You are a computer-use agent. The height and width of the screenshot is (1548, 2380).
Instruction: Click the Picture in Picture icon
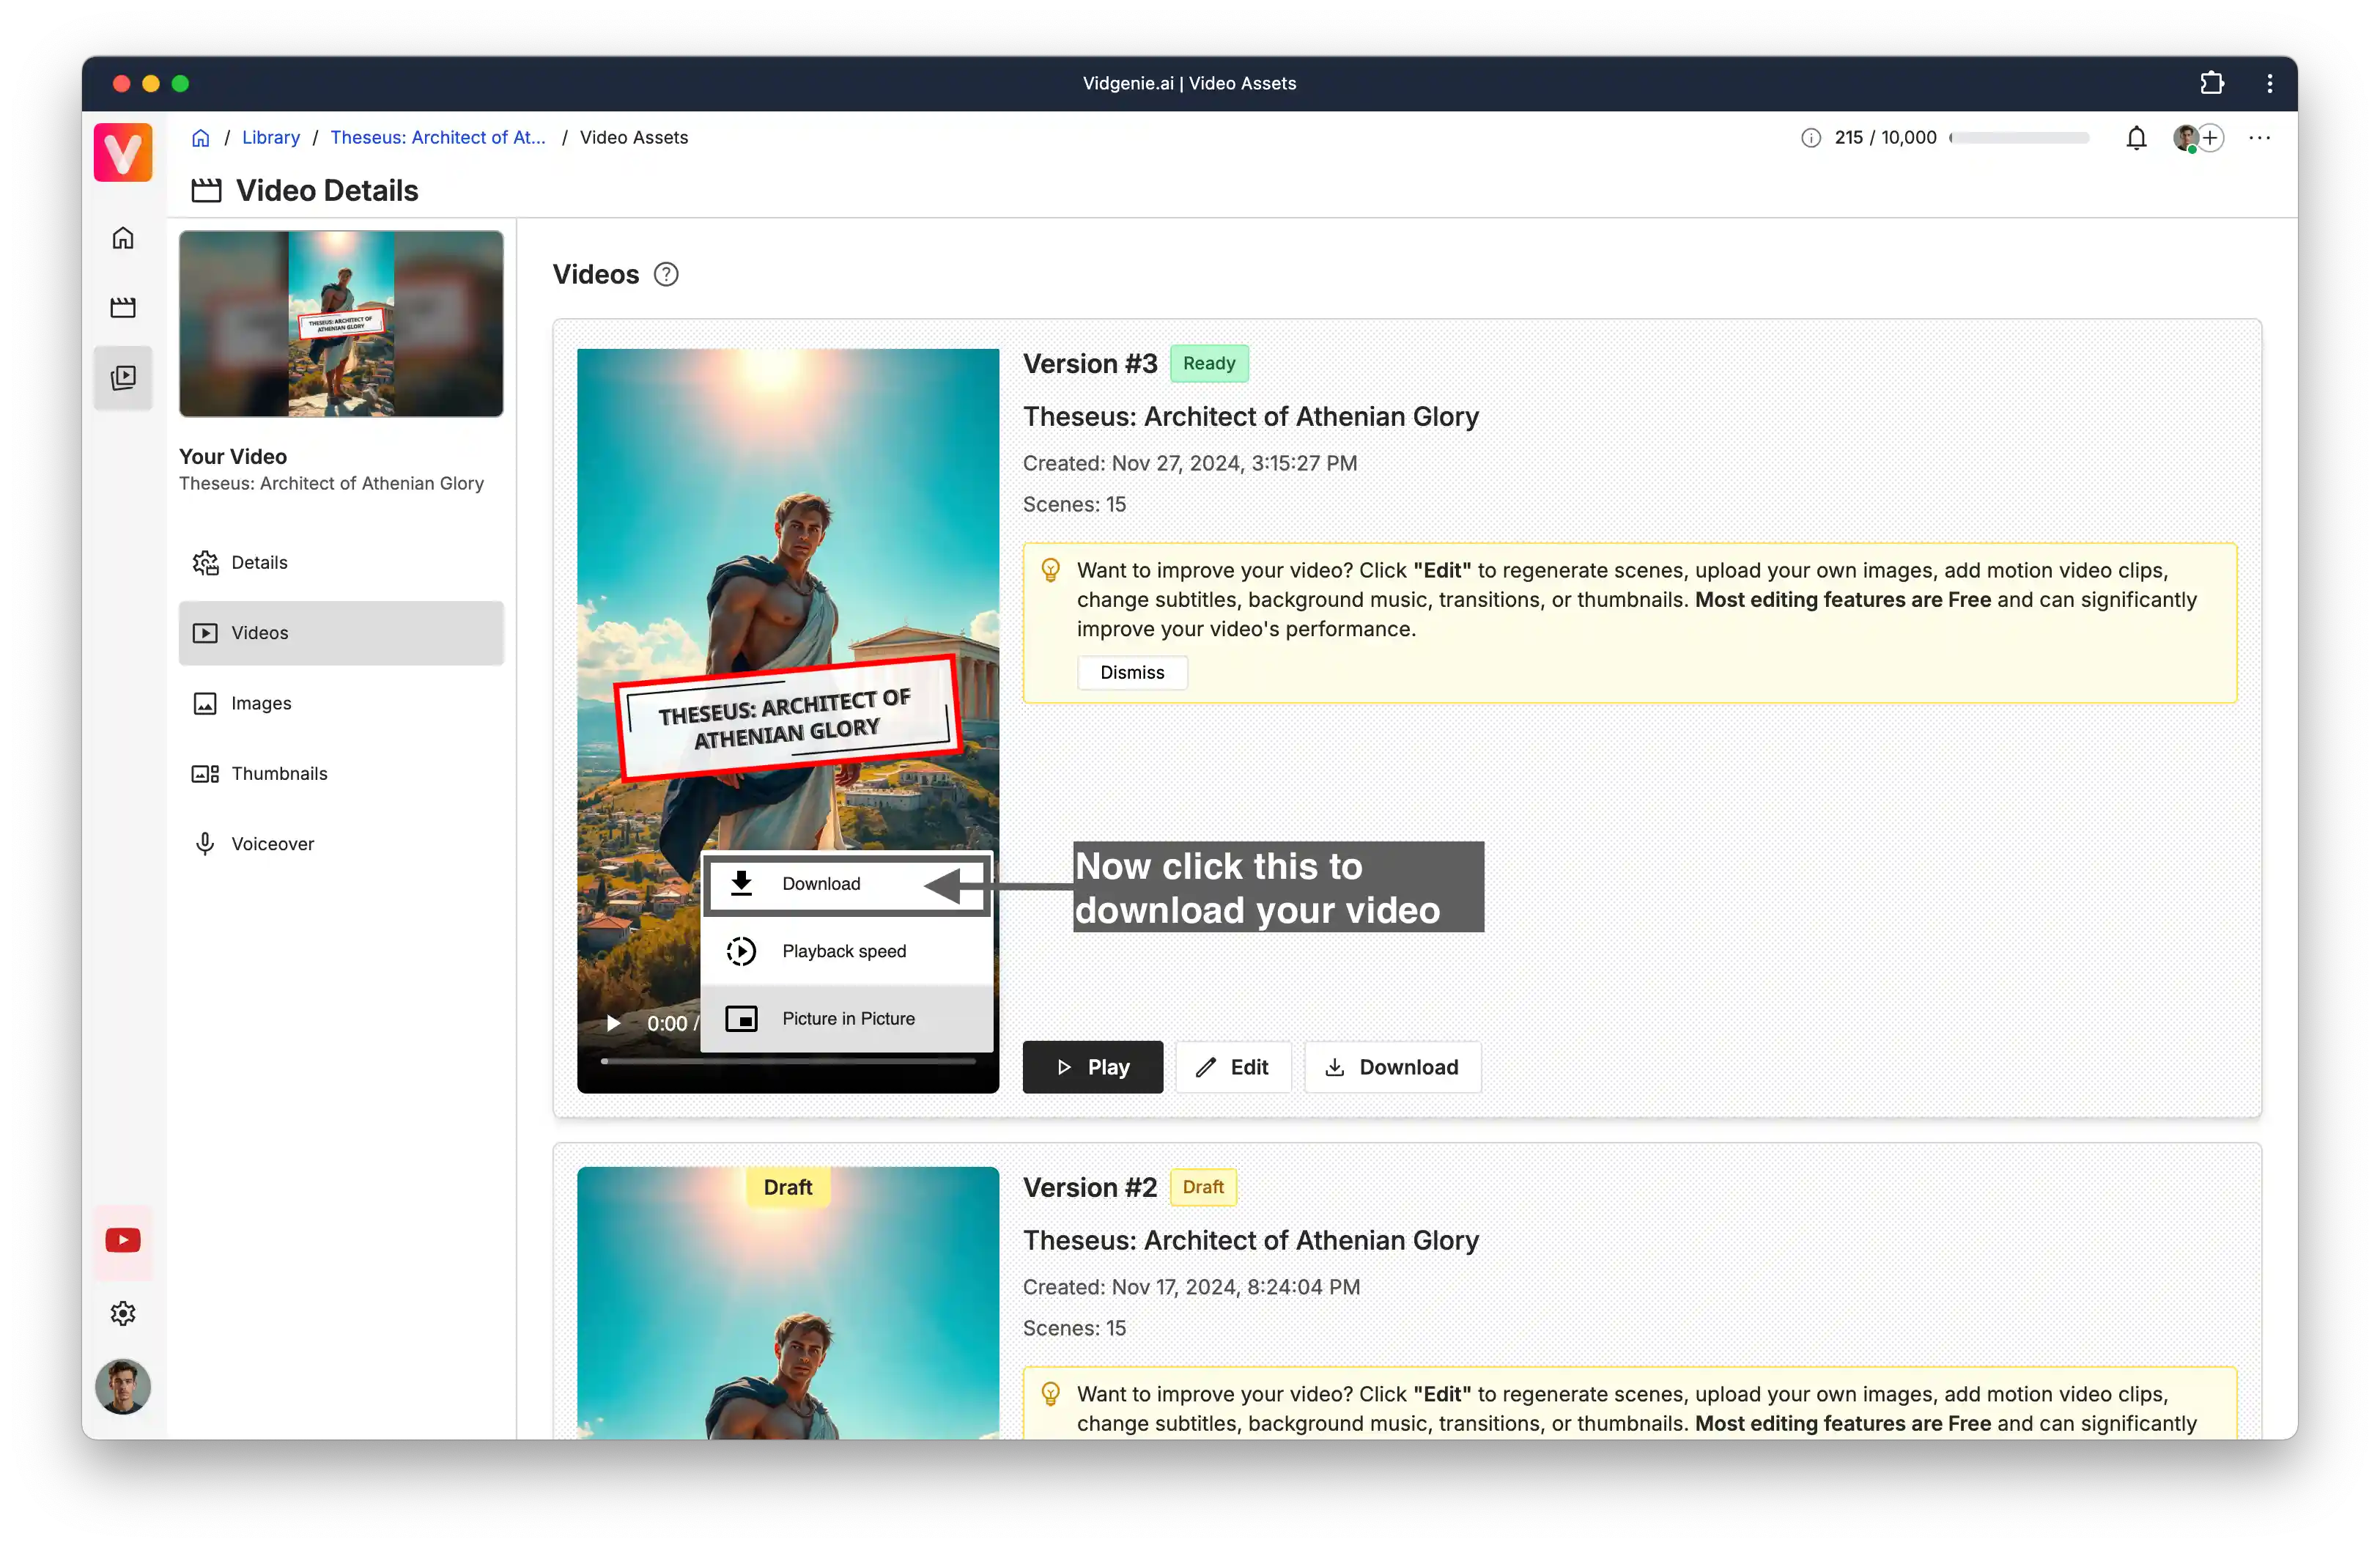coord(740,1018)
